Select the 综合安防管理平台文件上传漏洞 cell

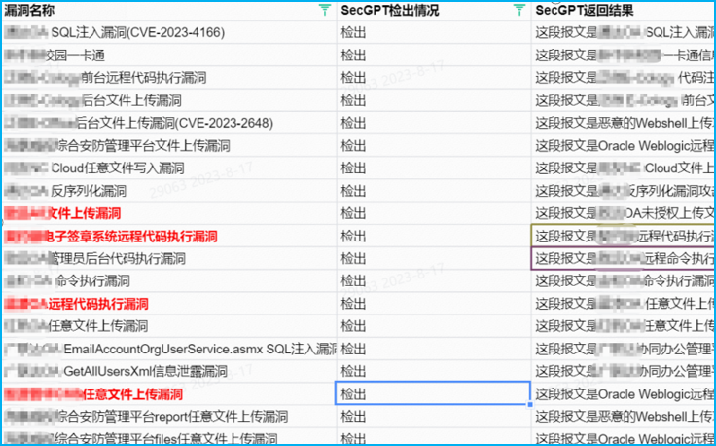pyautogui.click(x=169, y=146)
